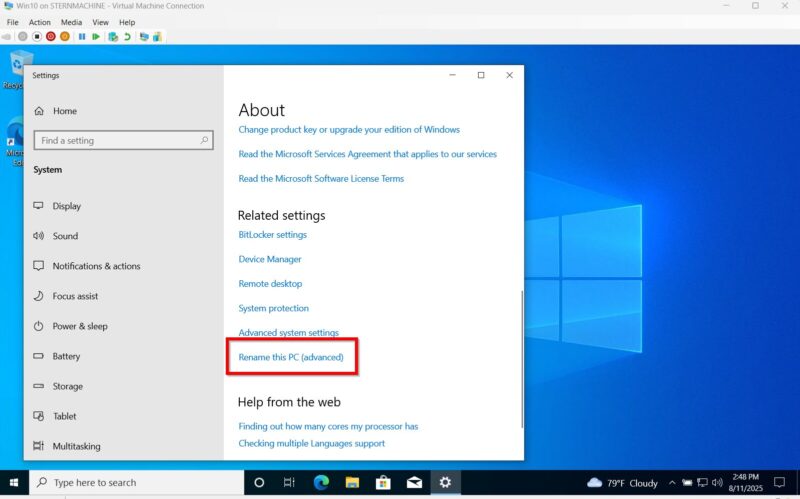This screenshot has height=499, width=800.
Task: Open Device Manager link
Action: [270, 259]
